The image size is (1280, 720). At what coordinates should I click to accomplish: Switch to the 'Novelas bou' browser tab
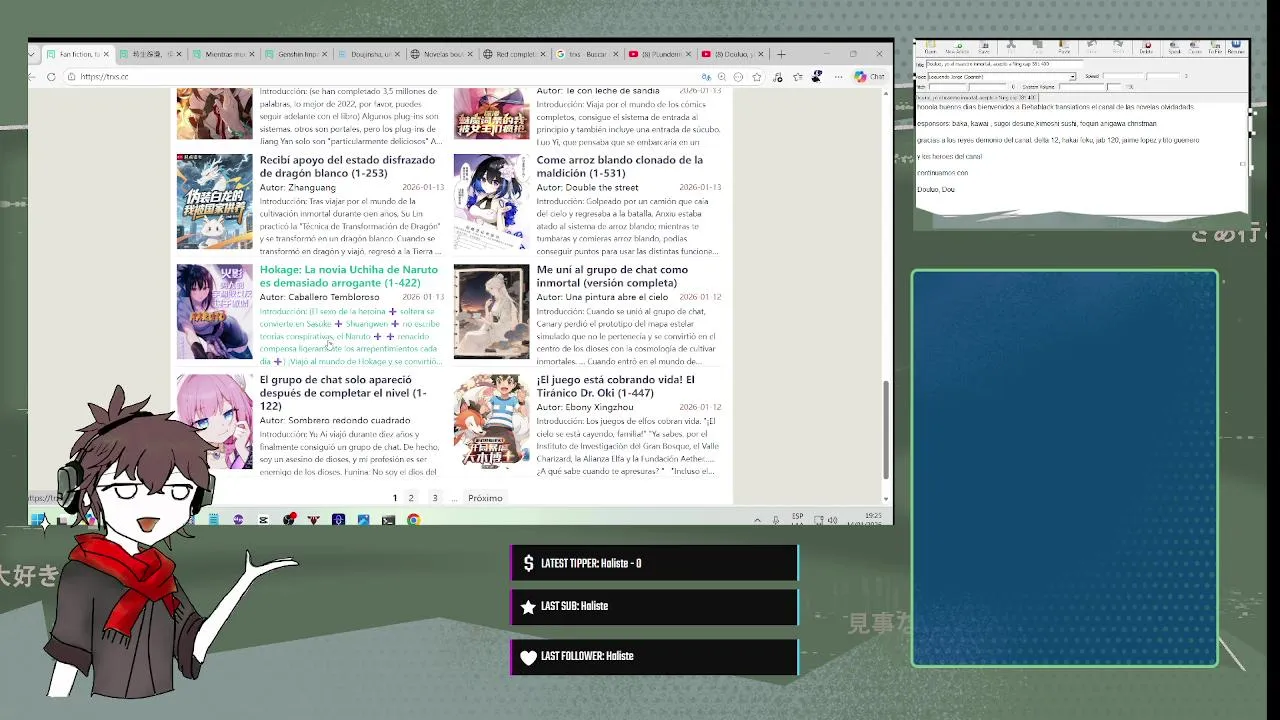click(443, 54)
